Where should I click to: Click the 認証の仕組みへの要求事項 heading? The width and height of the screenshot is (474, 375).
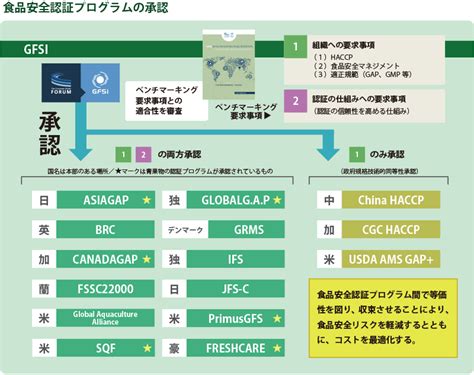point(359,99)
